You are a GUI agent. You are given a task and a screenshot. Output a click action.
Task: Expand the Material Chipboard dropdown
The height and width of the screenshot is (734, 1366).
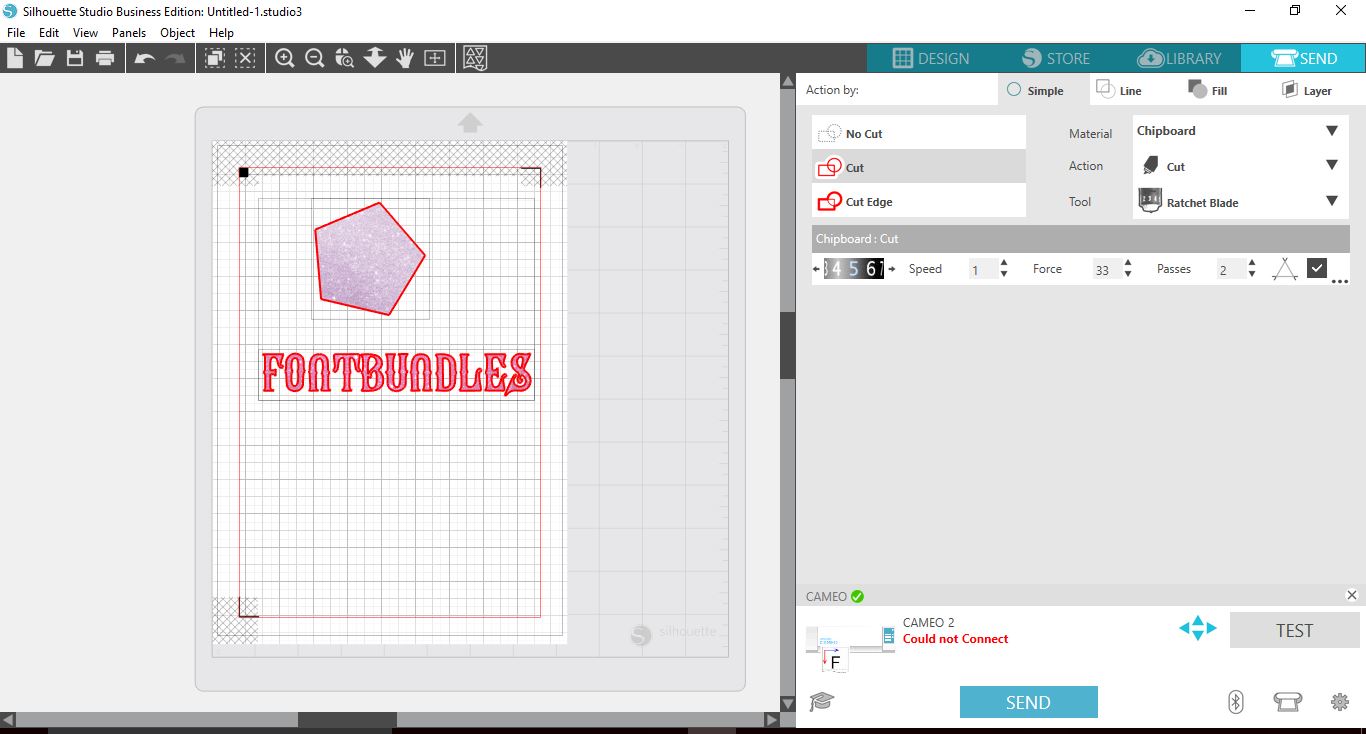click(x=1332, y=131)
